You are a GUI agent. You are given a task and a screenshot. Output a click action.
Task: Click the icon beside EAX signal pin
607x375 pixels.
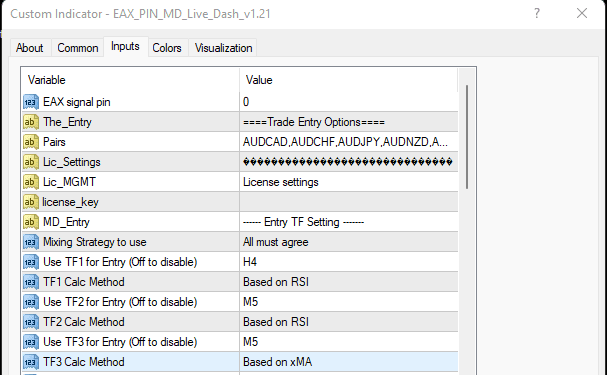tap(31, 102)
